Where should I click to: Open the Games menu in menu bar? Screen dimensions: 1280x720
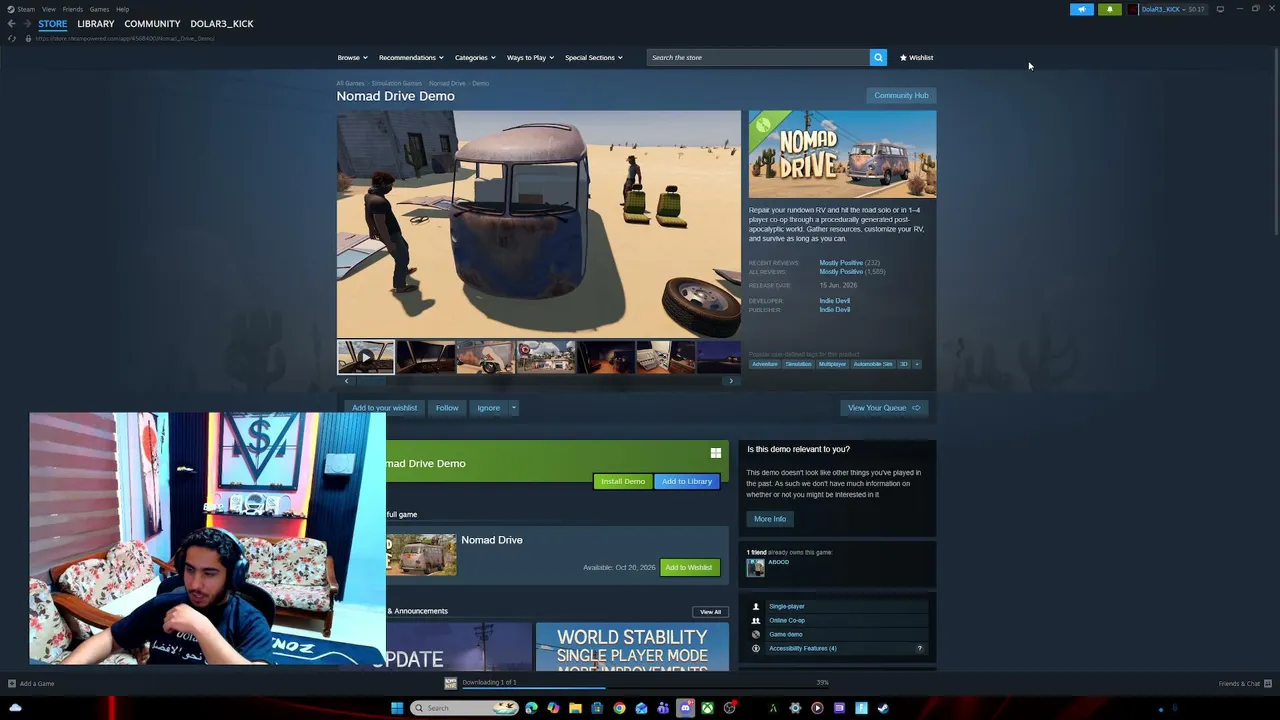coord(99,9)
